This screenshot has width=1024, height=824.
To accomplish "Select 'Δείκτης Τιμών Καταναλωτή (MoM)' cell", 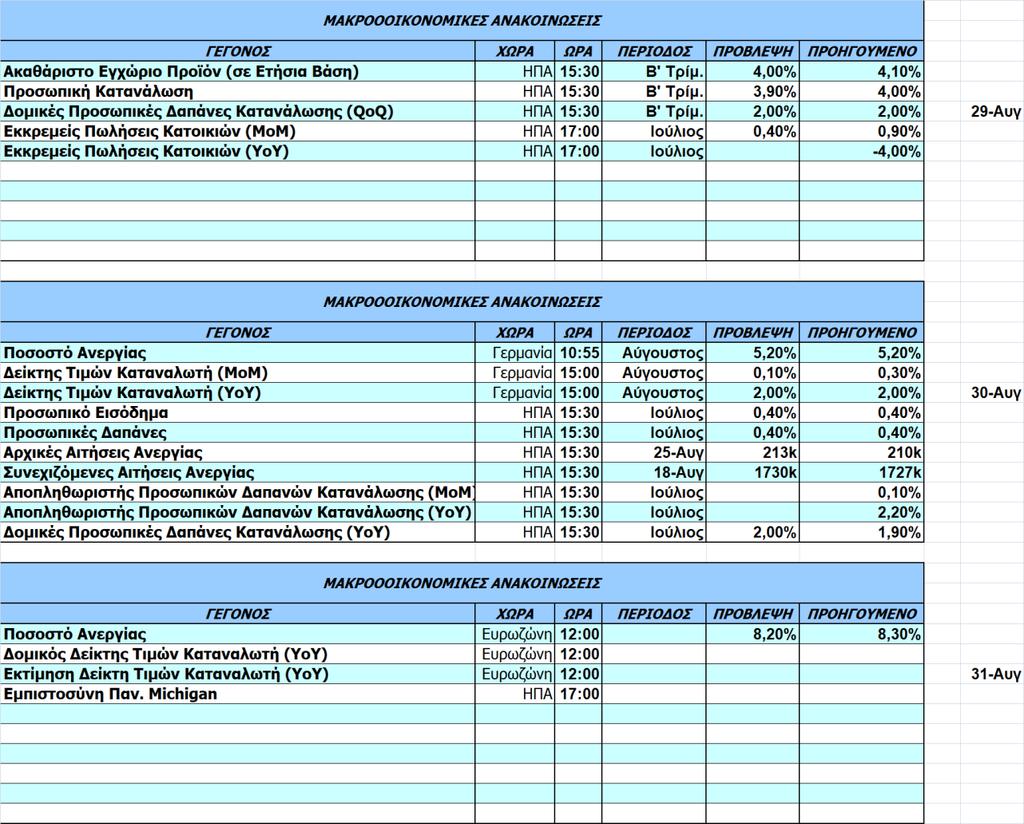I will point(238,373).
